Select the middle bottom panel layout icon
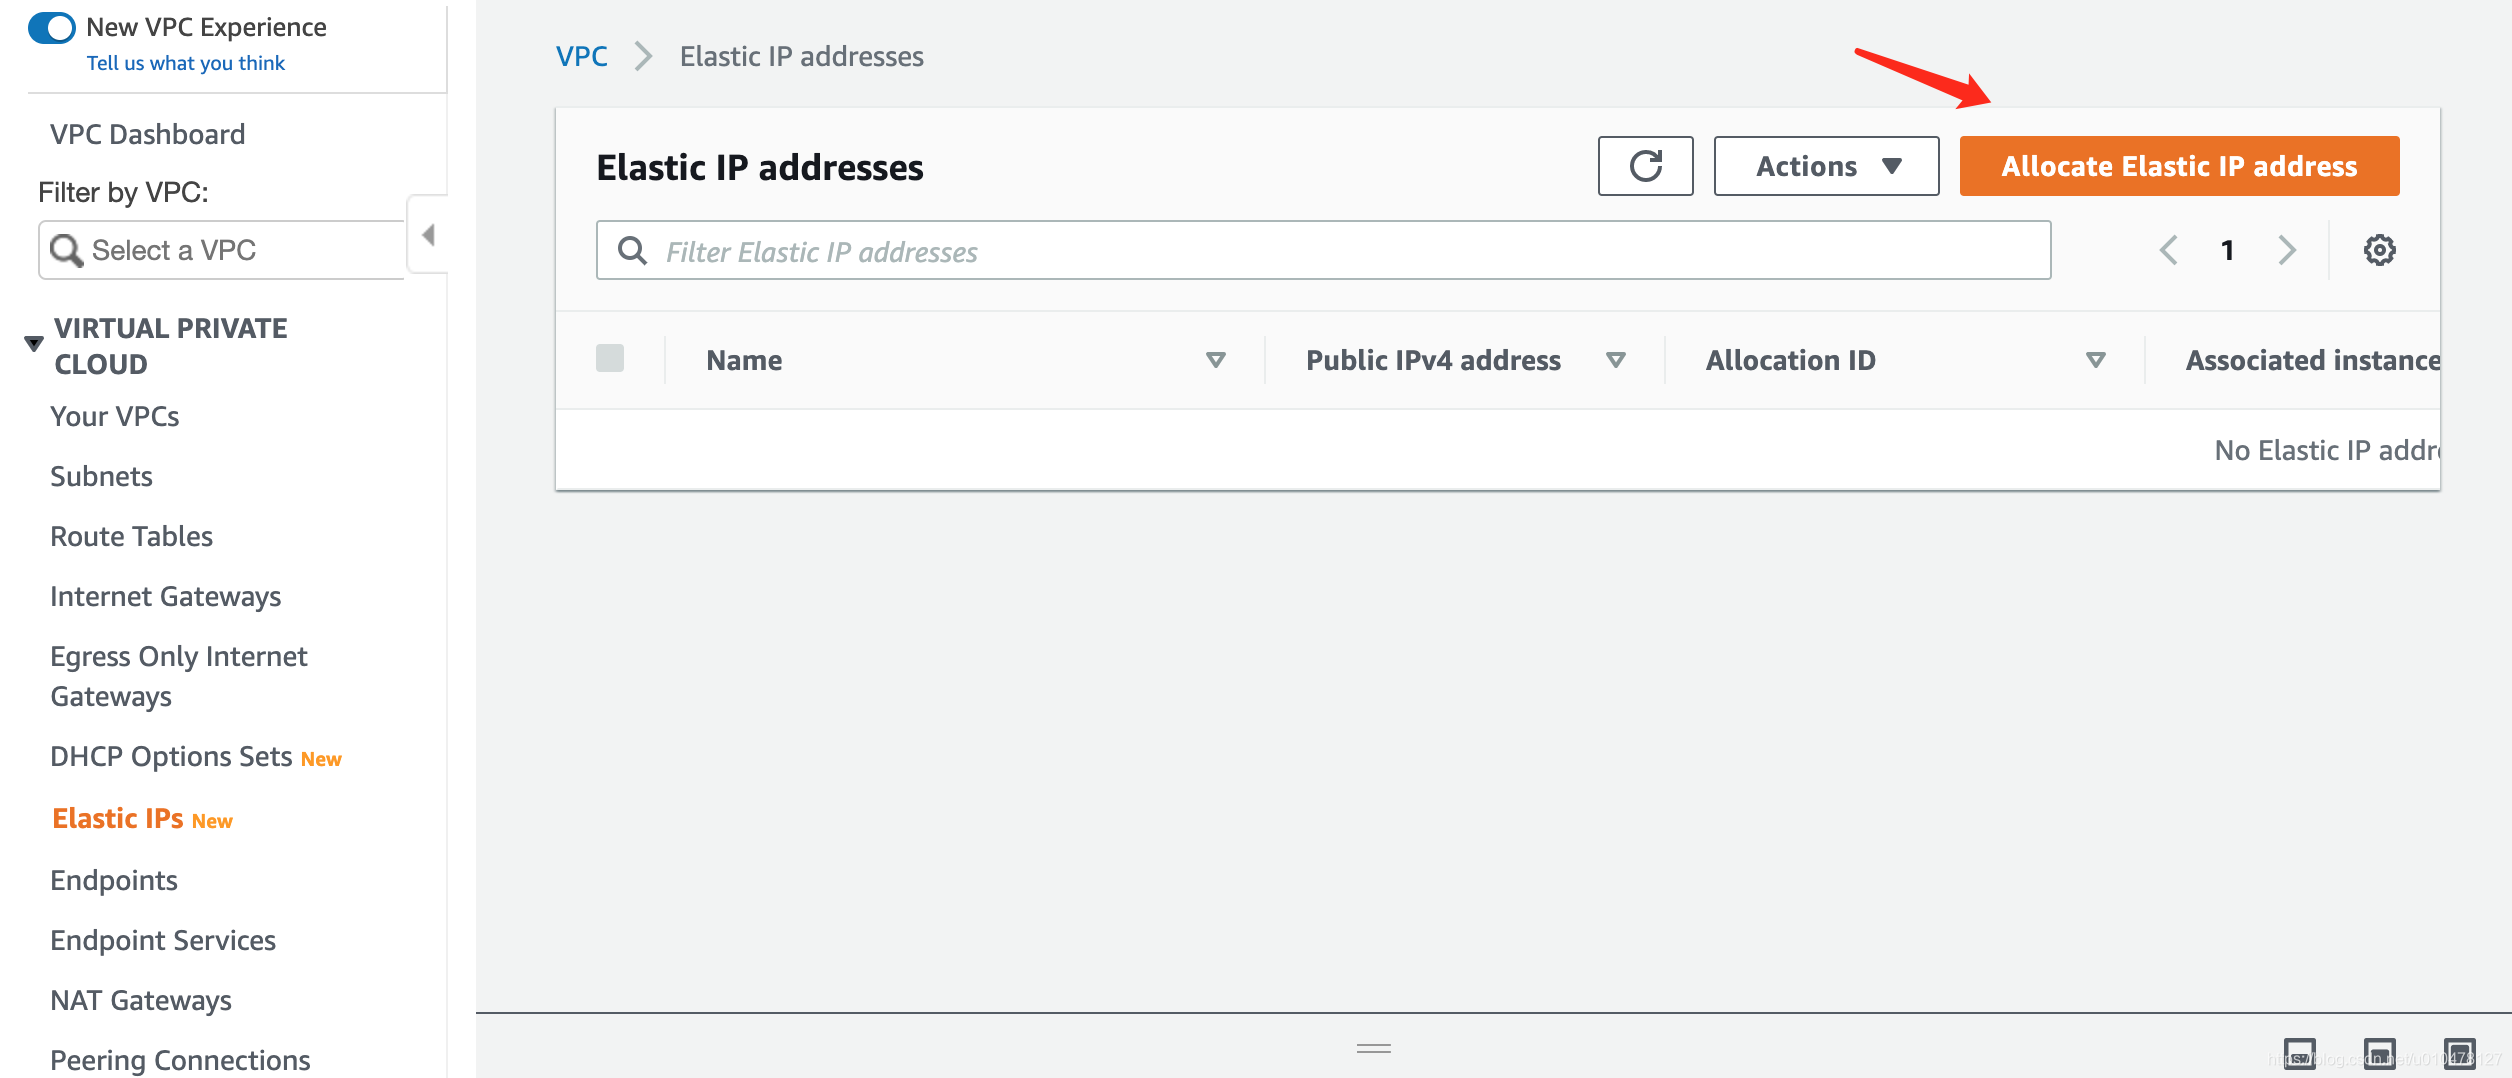The width and height of the screenshot is (2512, 1078). pos(2380,1053)
